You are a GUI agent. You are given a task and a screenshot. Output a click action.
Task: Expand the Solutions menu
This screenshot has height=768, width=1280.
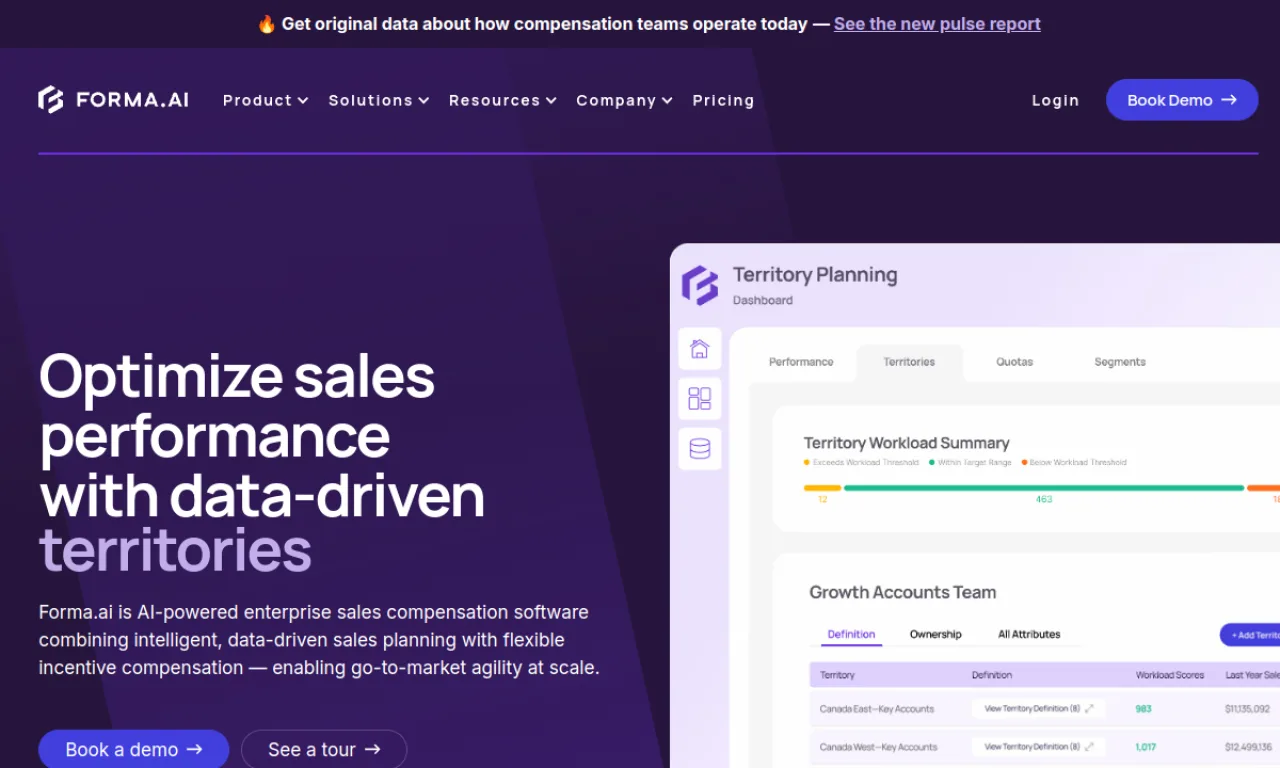[379, 100]
